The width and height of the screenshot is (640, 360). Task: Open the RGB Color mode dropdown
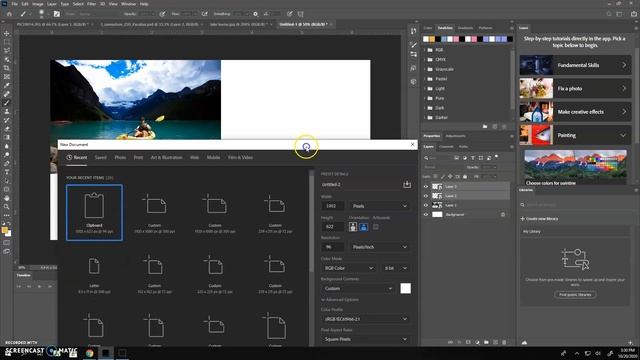tap(348, 268)
